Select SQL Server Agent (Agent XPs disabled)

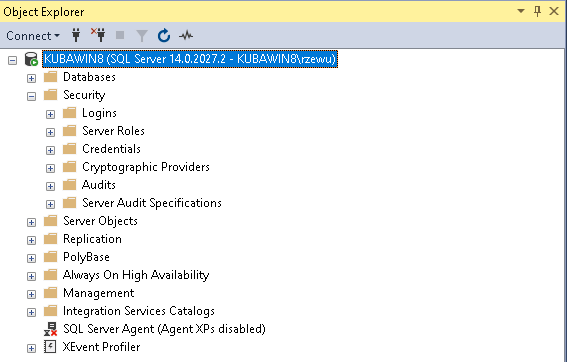pos(164,329)
